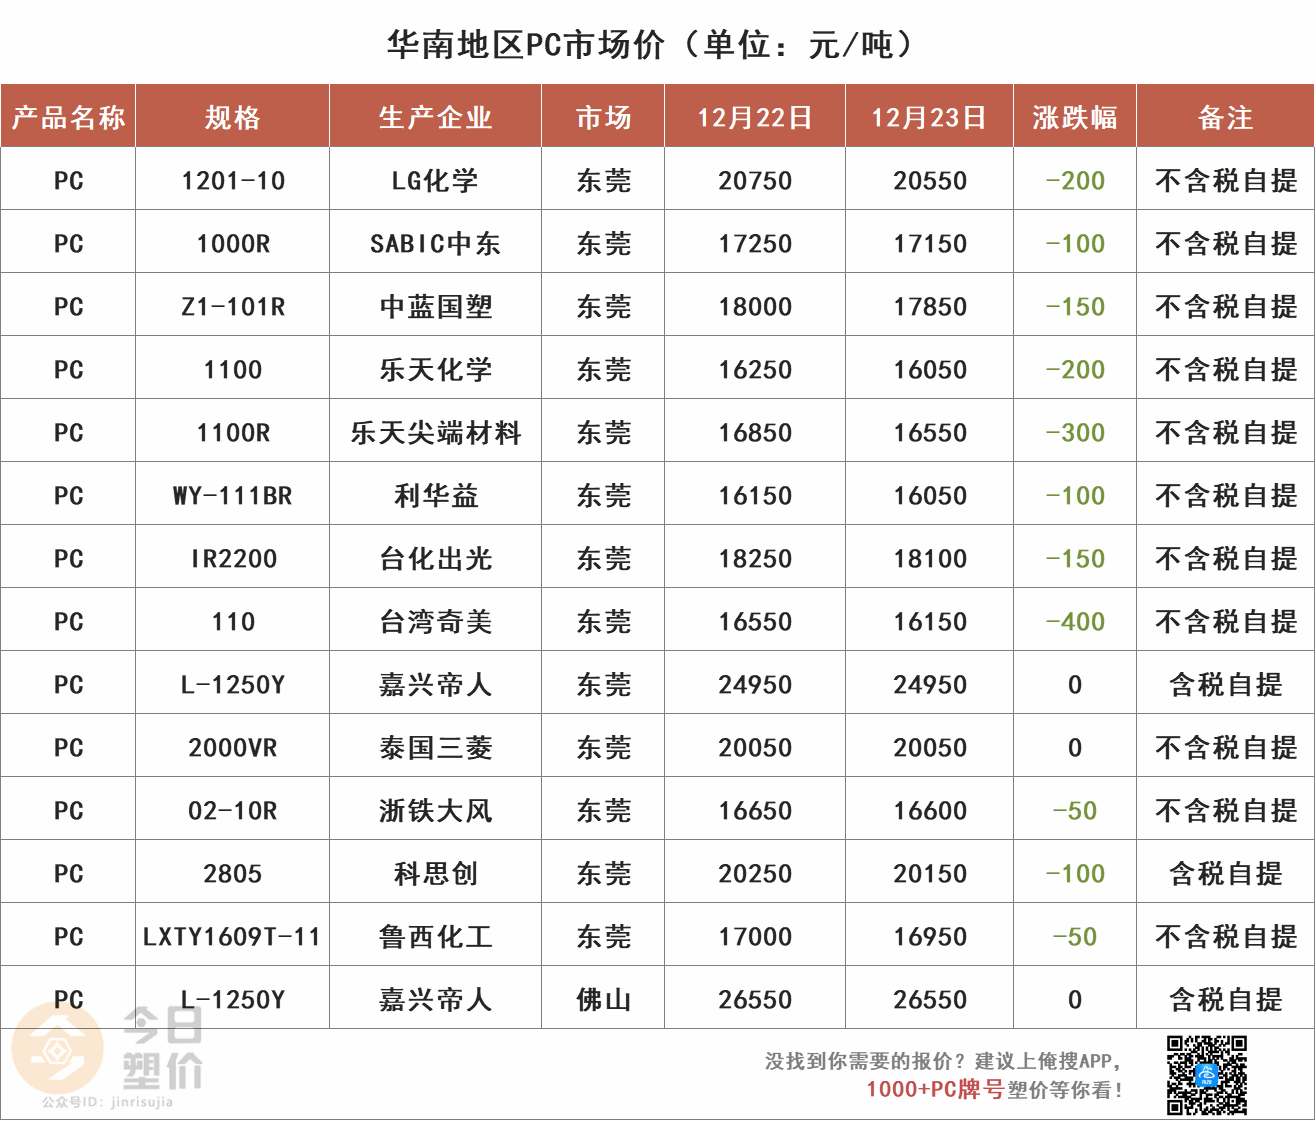Click the 涨跌幅 column header
This screenshot has width=1316, height=1121.
point(1074,117)
